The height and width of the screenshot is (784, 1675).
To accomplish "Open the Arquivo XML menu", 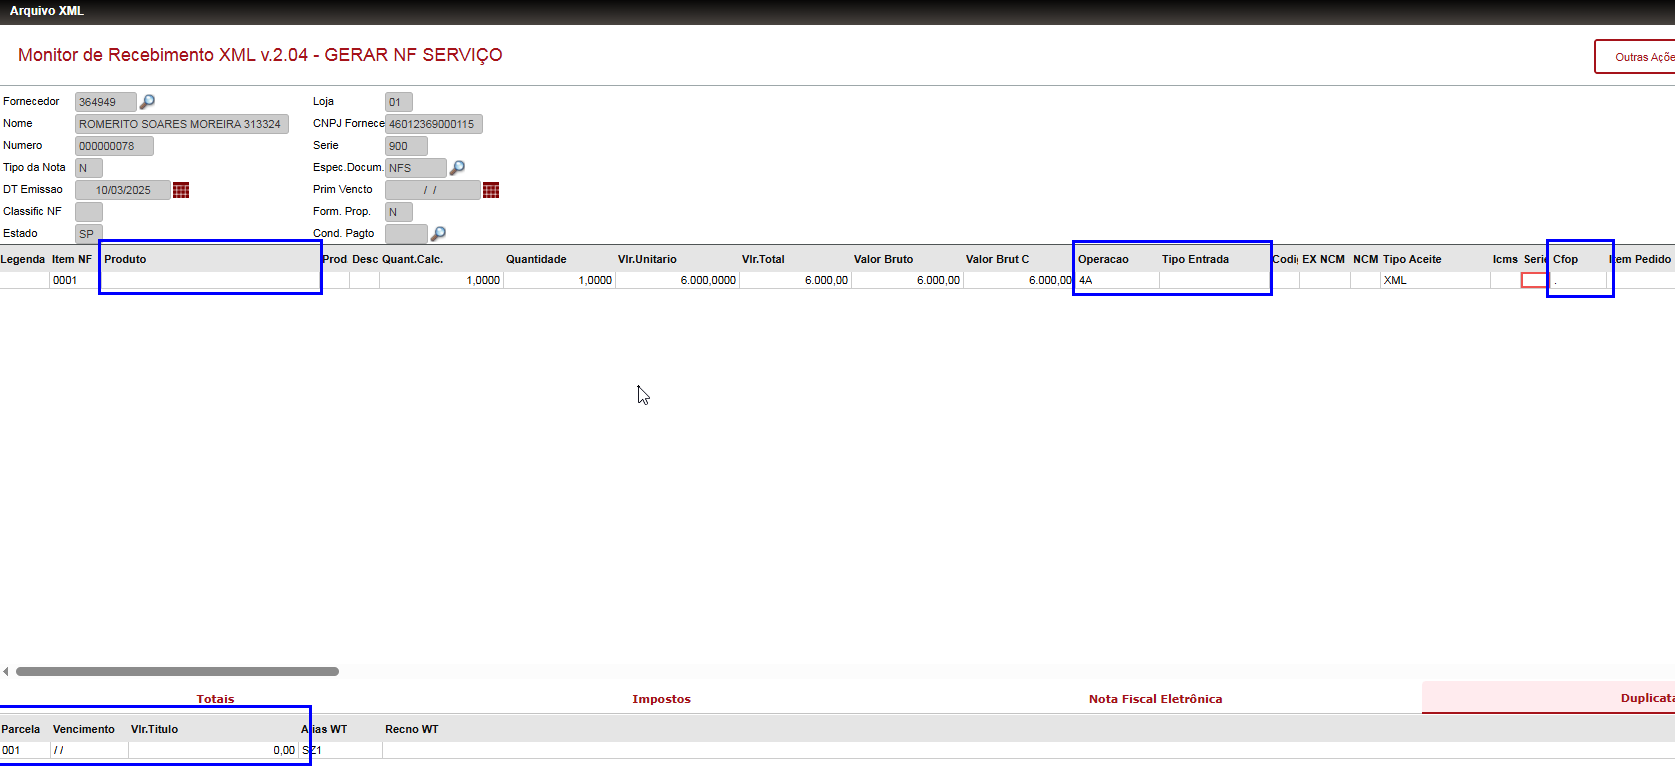I will click(47, 11).
